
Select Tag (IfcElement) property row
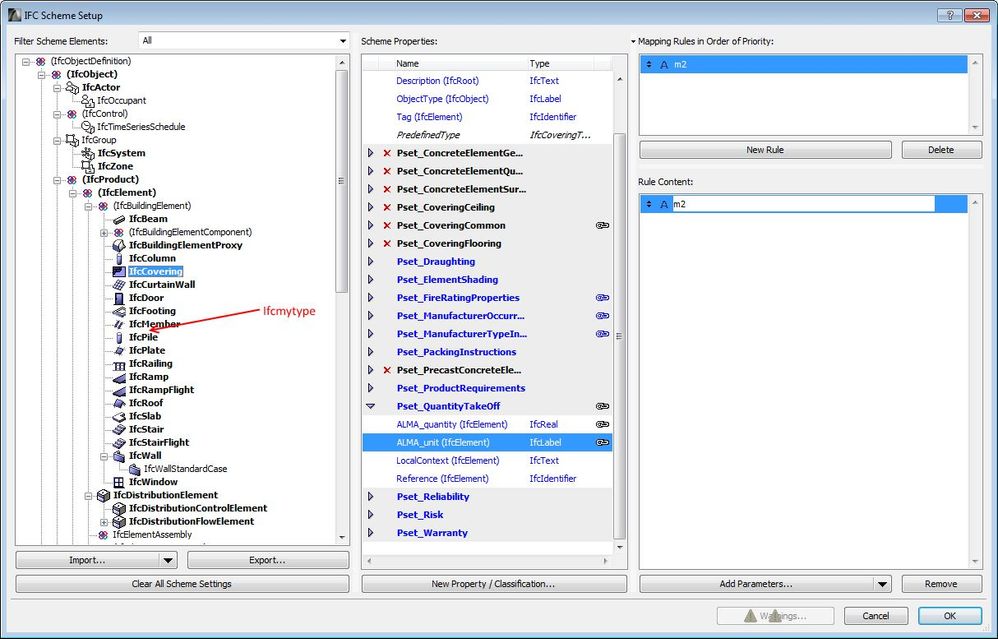(487, 117)
